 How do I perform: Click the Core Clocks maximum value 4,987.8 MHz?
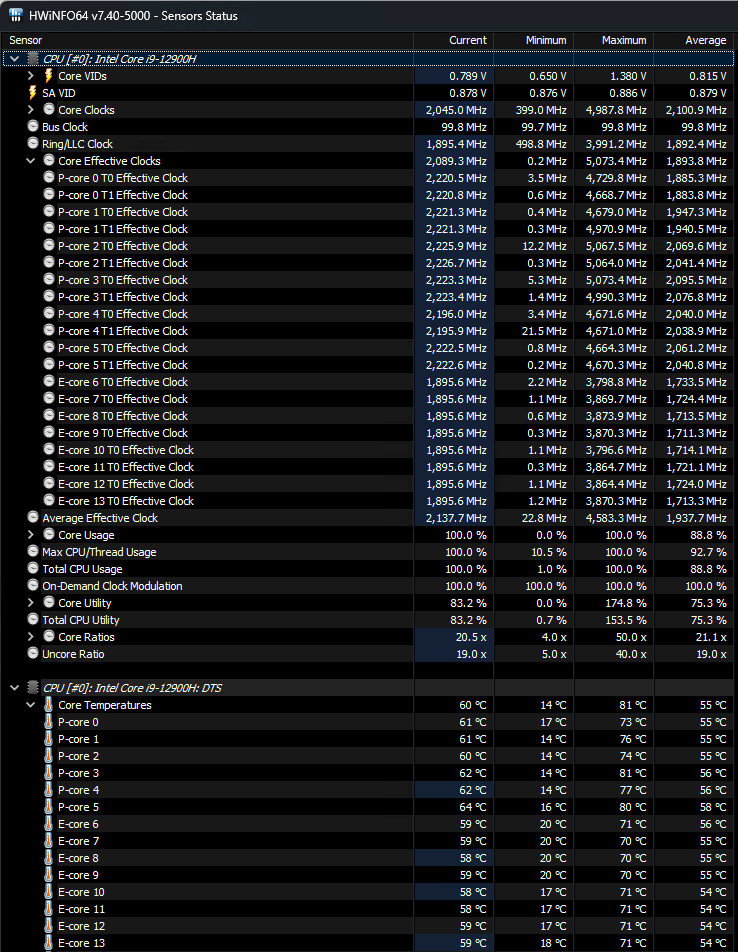pos(616,110)
